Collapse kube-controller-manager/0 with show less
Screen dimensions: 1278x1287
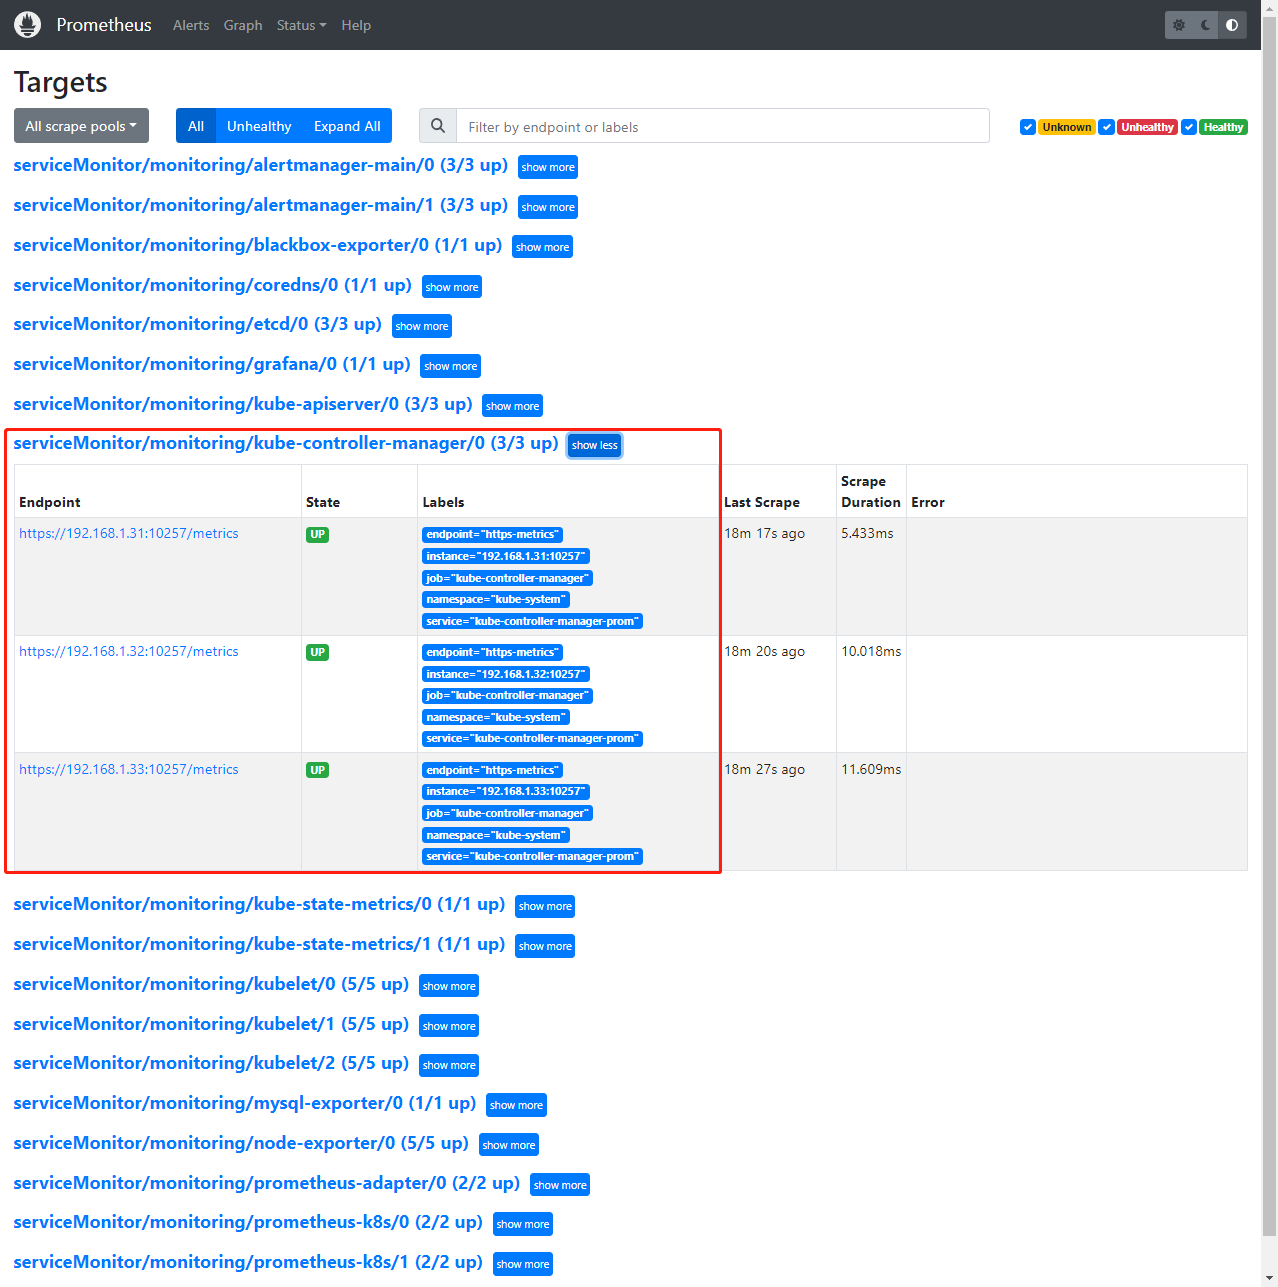(x=595, y=445)
